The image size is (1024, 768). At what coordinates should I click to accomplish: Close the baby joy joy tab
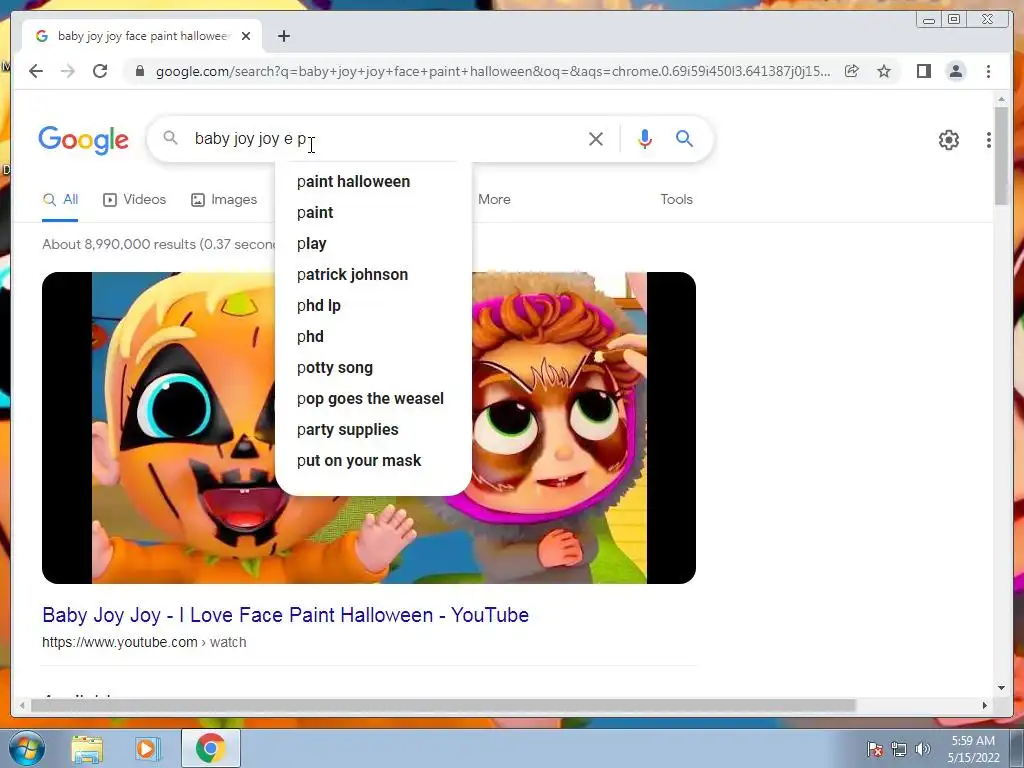click(246, 37)
